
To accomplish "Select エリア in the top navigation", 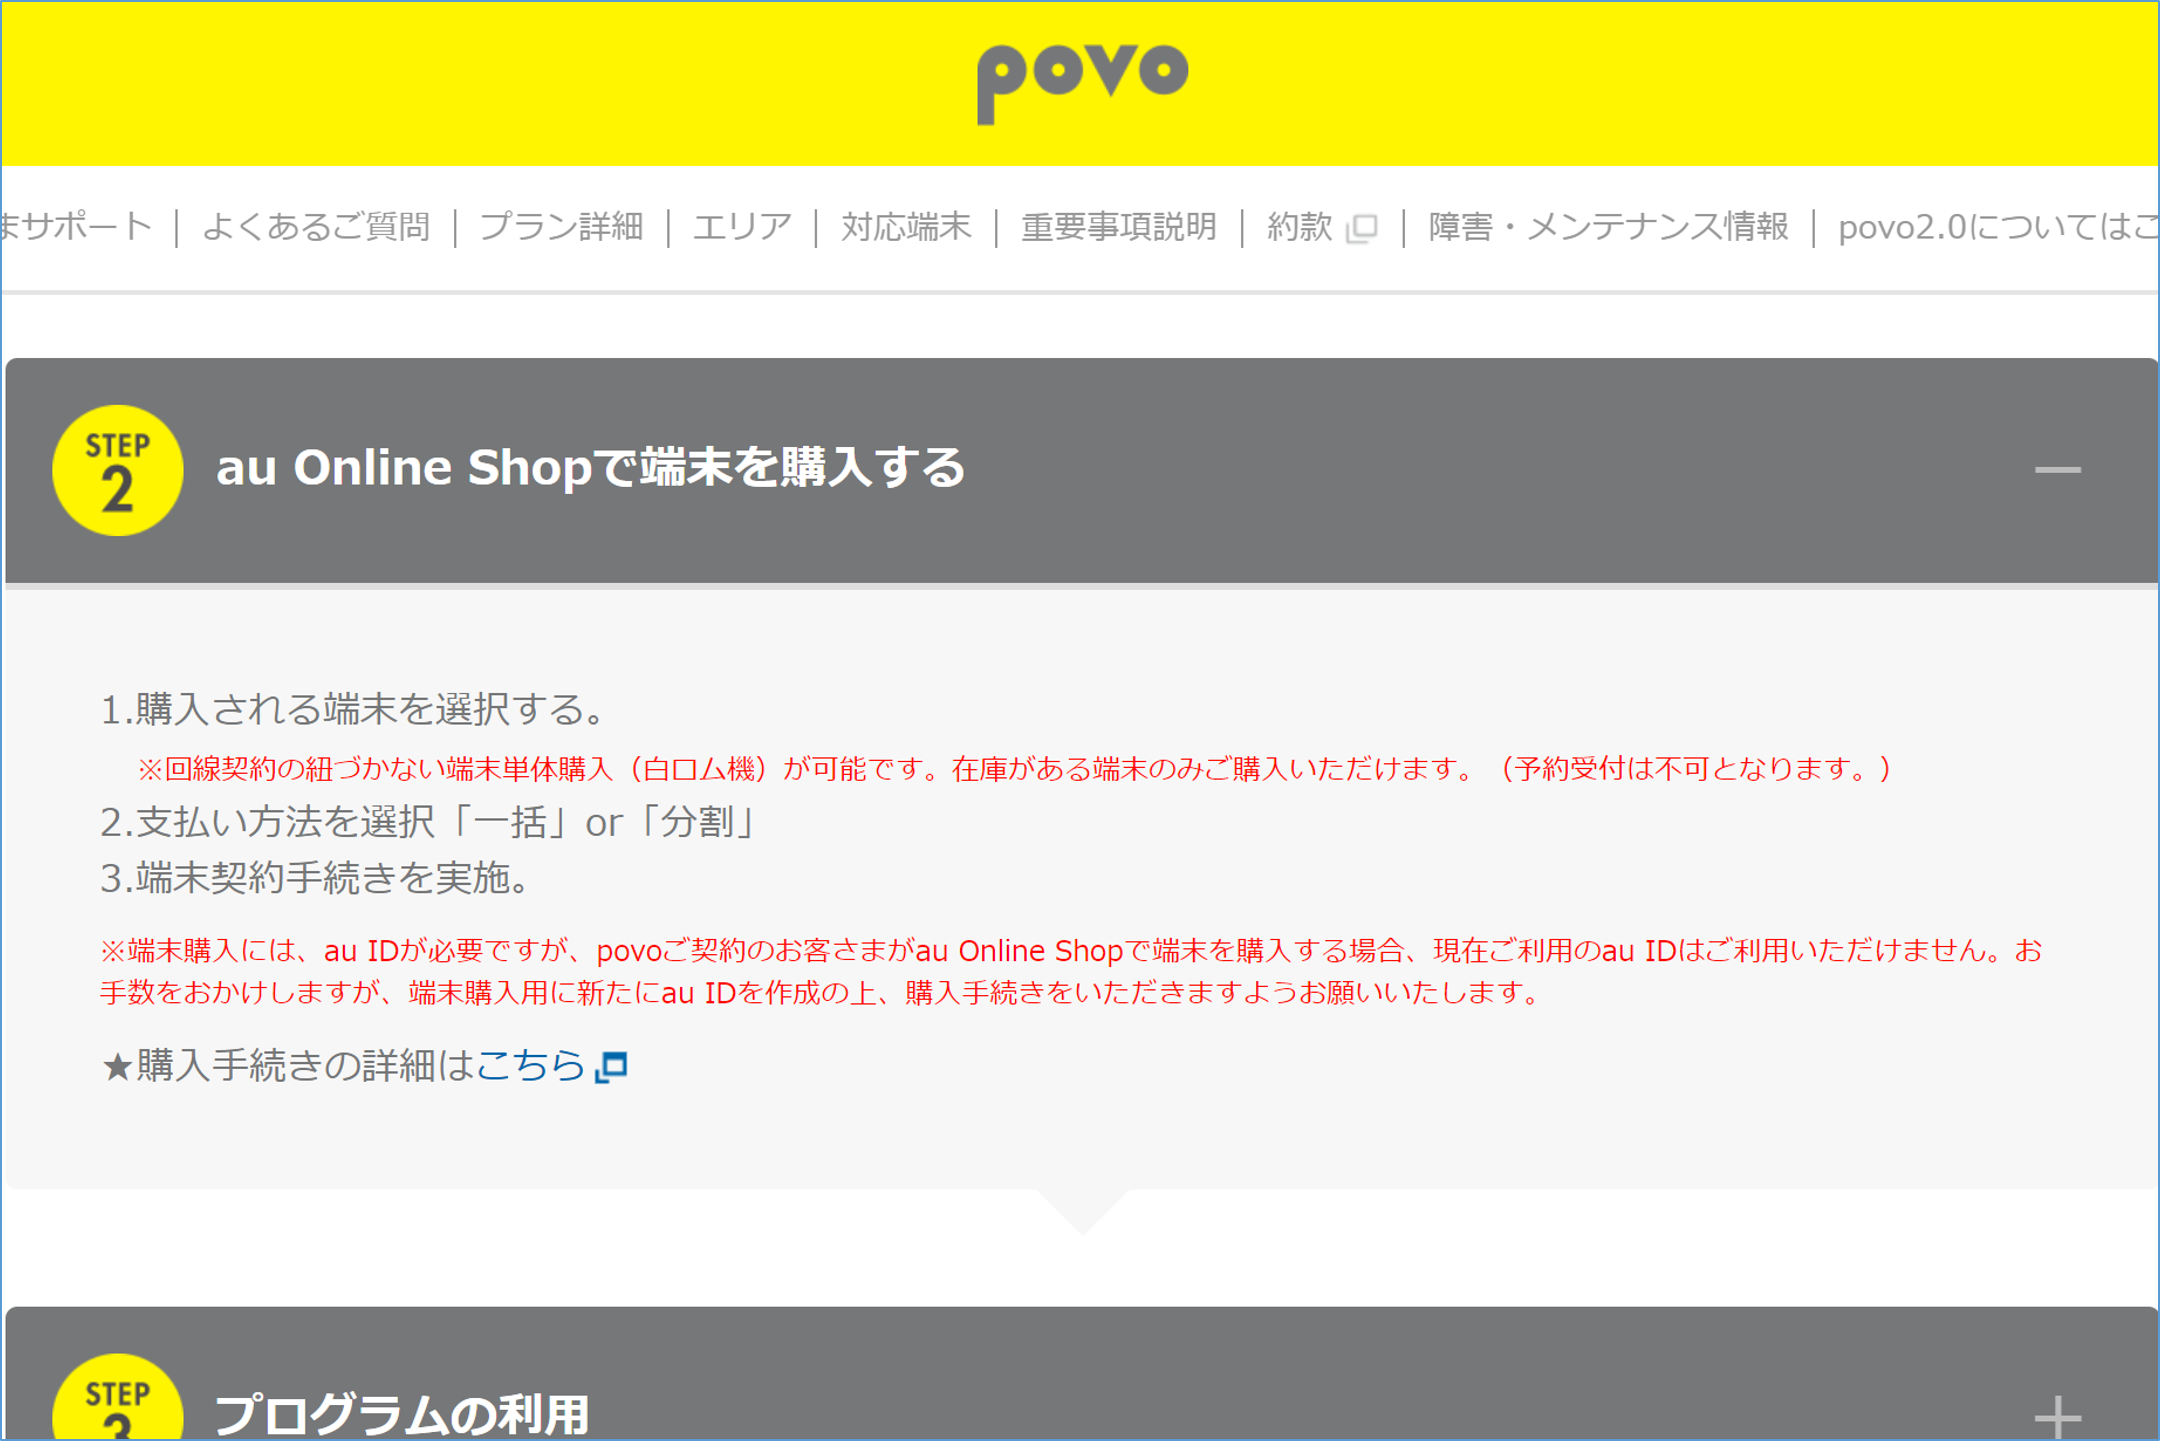I will click(x=742, y=227).
